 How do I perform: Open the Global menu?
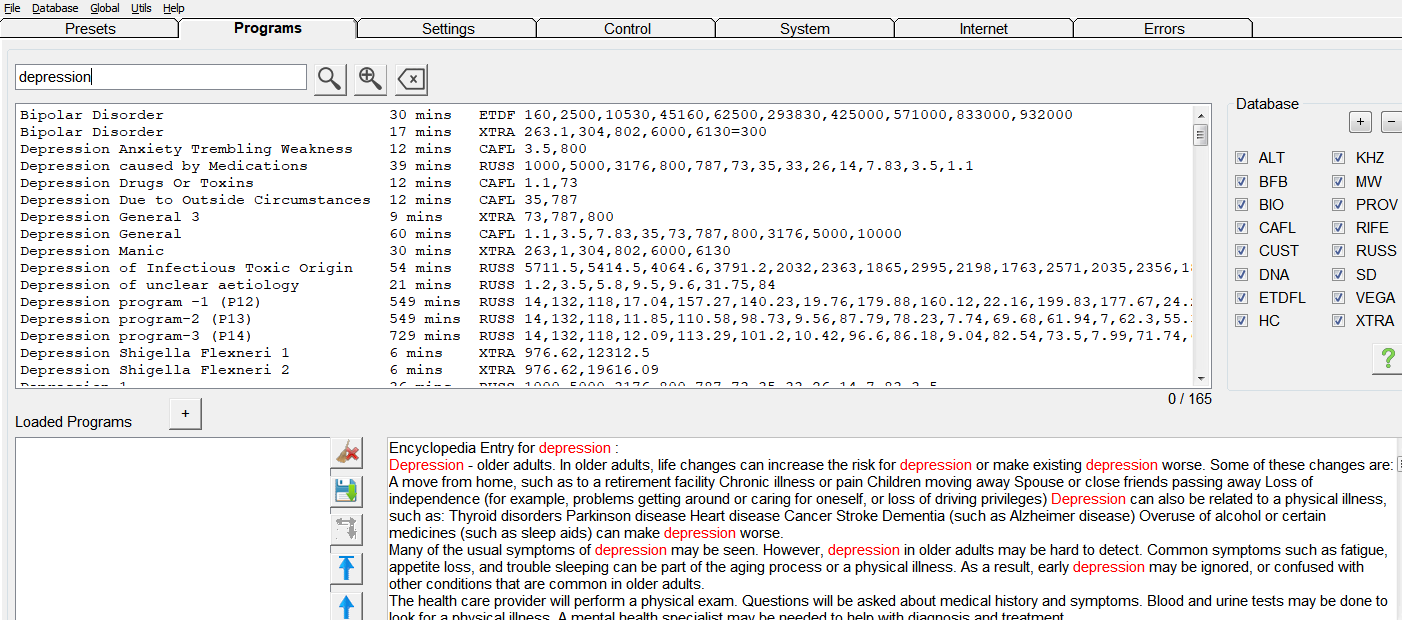[105, 8]
